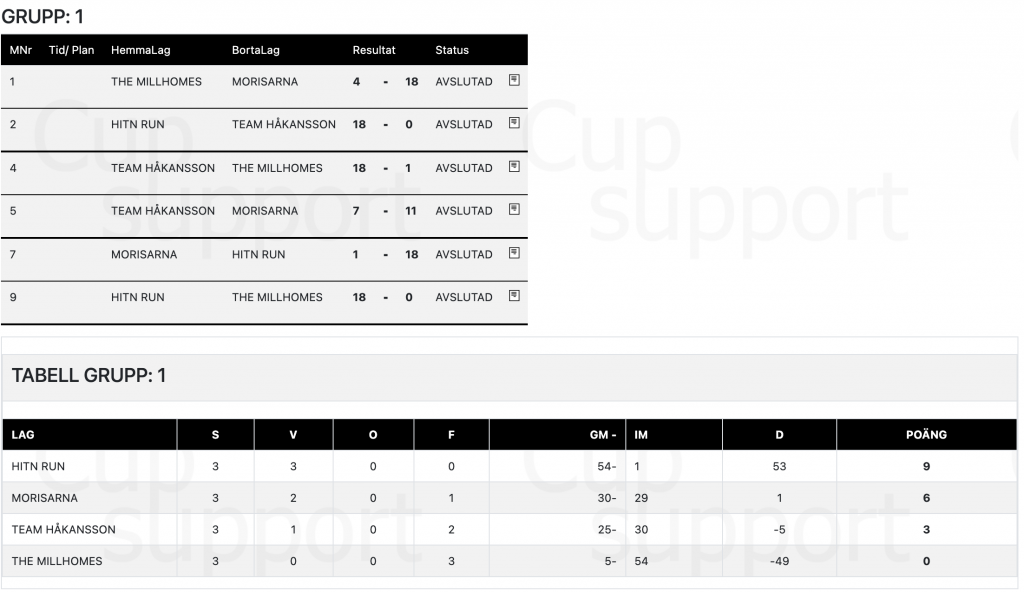Open match report icon for match 5
The width and height of the screenshot is (1024, 592).
coord(514,210)
